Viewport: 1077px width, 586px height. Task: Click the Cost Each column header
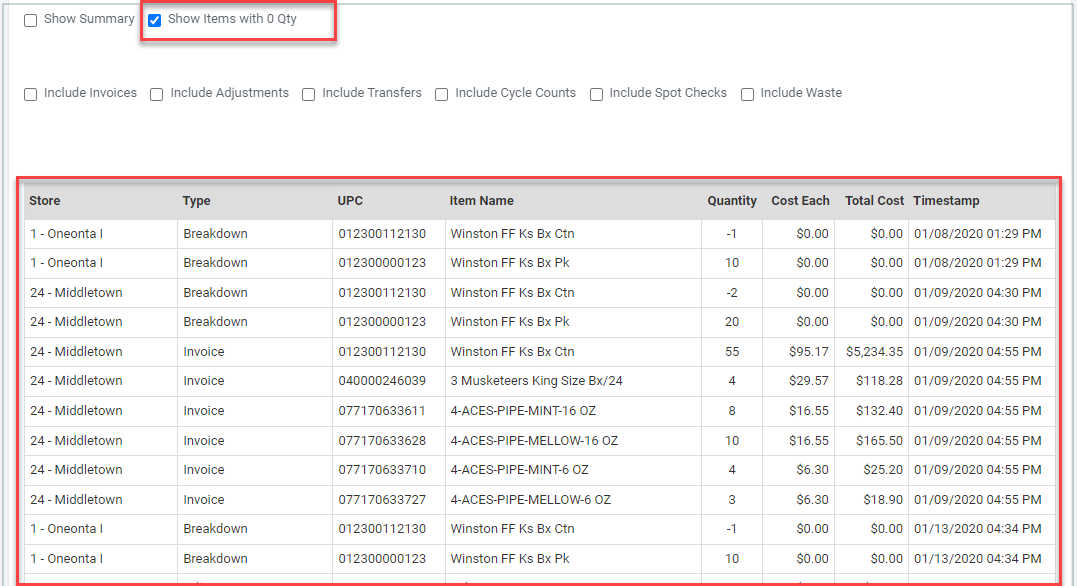pyautogui.click(x=800, y=201)
